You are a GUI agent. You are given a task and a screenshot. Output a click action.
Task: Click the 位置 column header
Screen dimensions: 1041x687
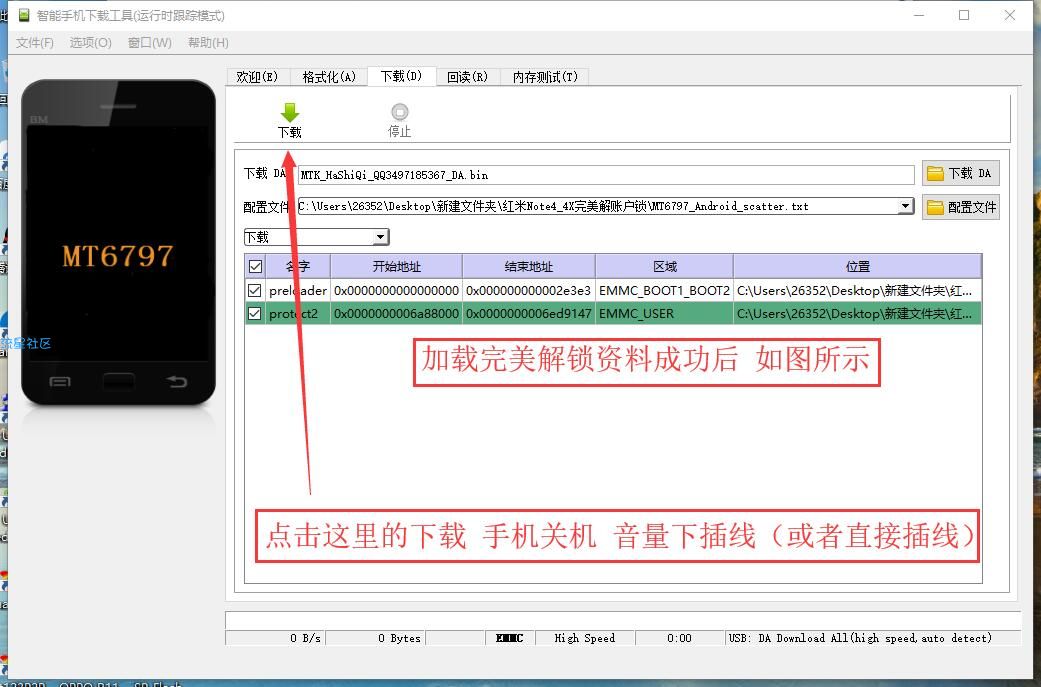click(857, 267)
